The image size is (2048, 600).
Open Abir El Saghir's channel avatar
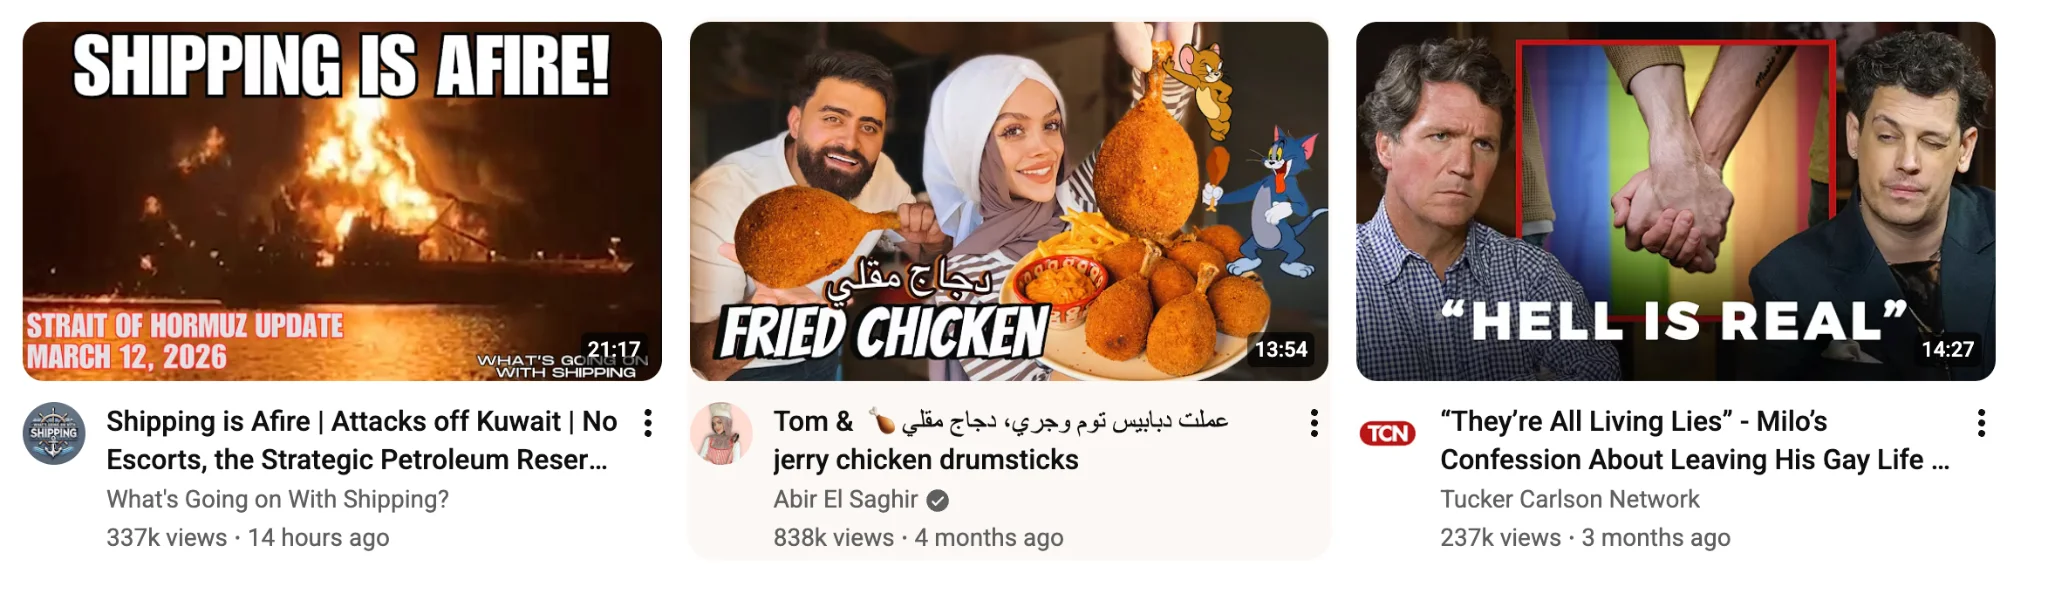(721, 434)
